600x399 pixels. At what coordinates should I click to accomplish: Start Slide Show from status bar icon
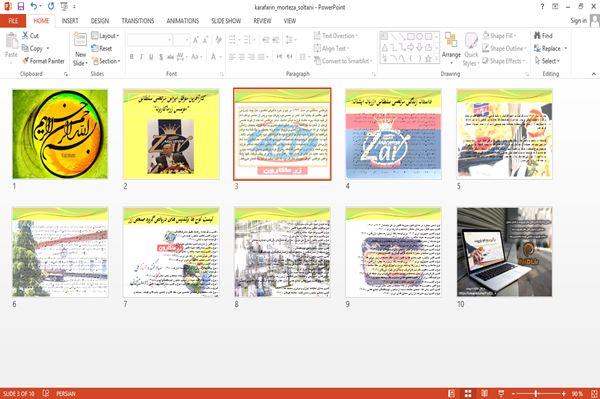501,393
